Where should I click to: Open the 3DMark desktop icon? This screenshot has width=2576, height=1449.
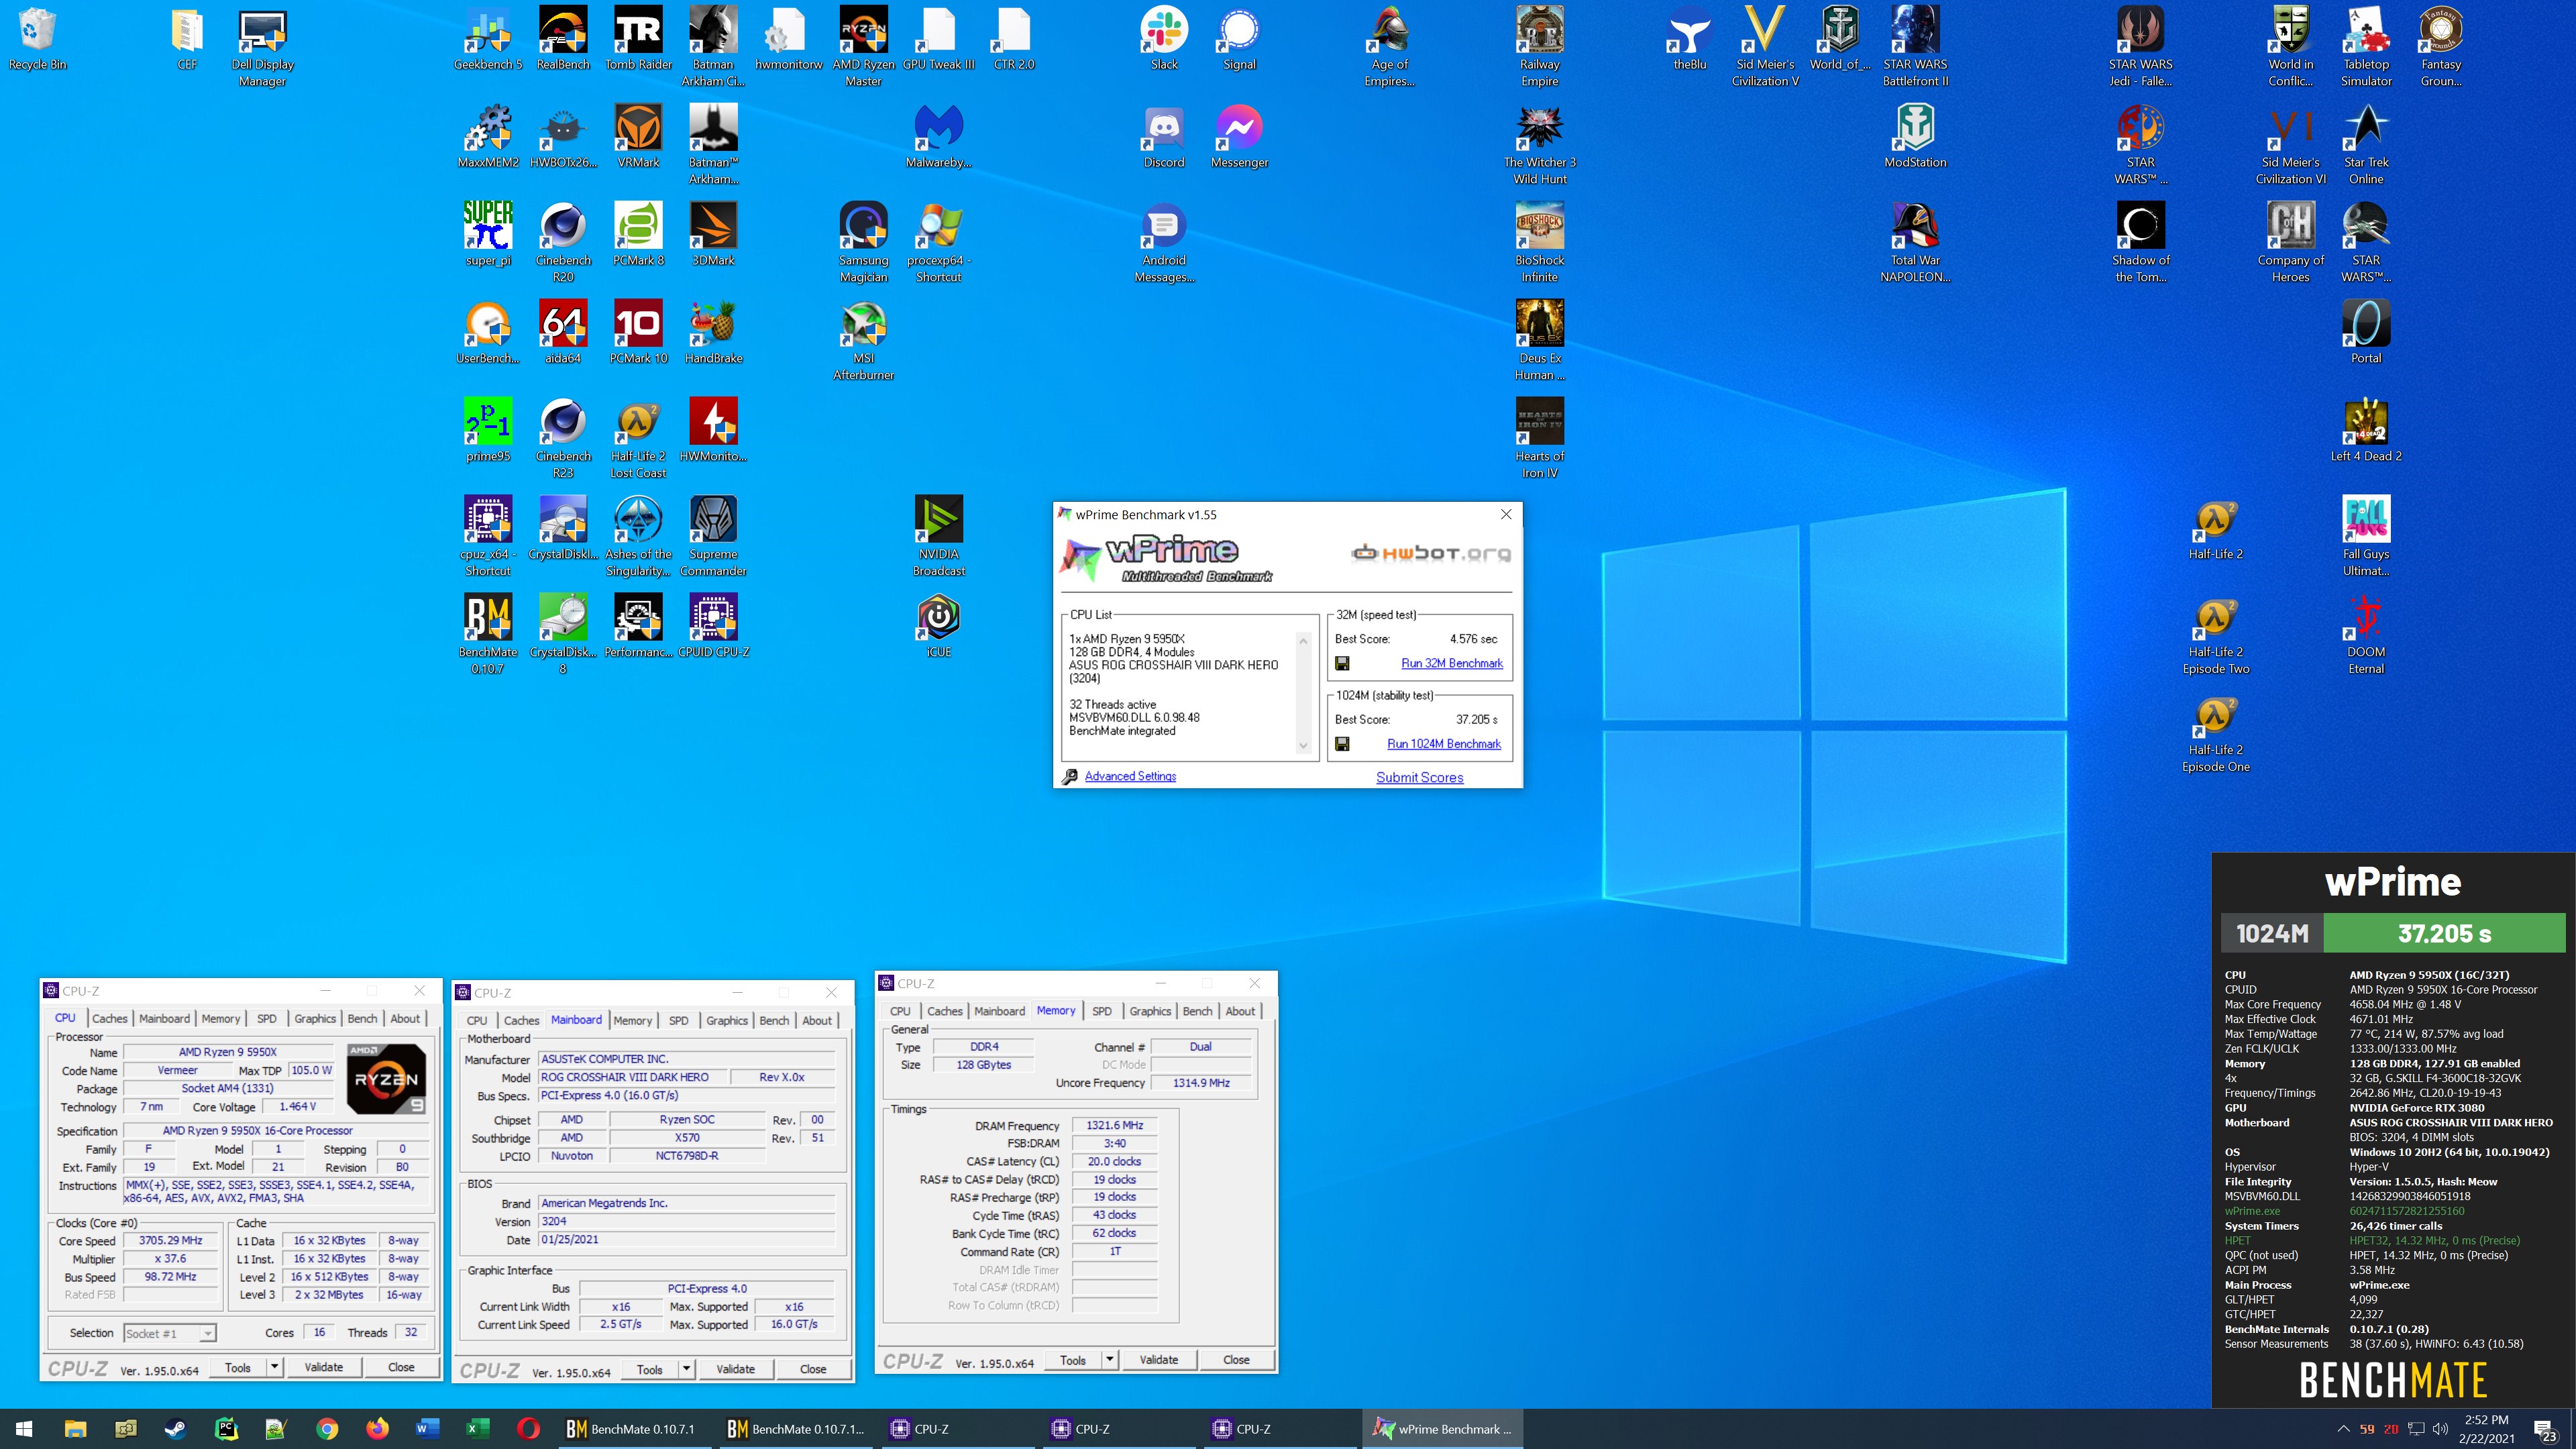(x=713, y=235)
